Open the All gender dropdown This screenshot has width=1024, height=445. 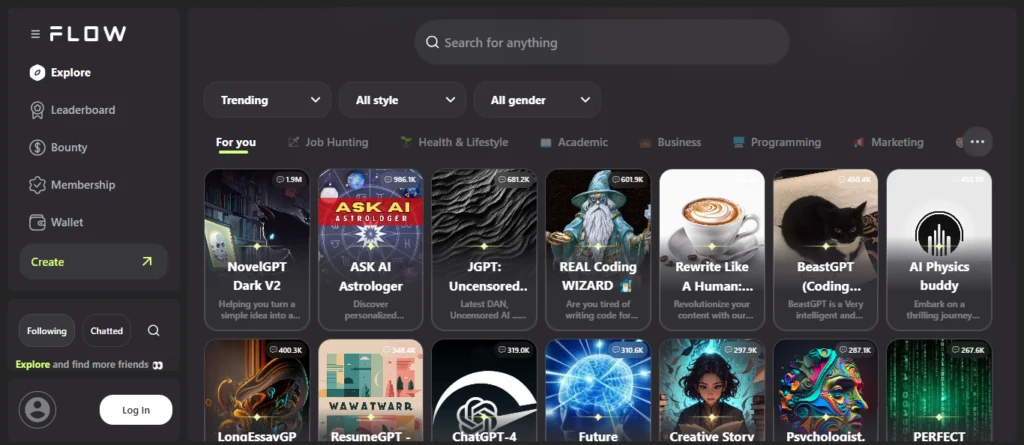(537, 100)
